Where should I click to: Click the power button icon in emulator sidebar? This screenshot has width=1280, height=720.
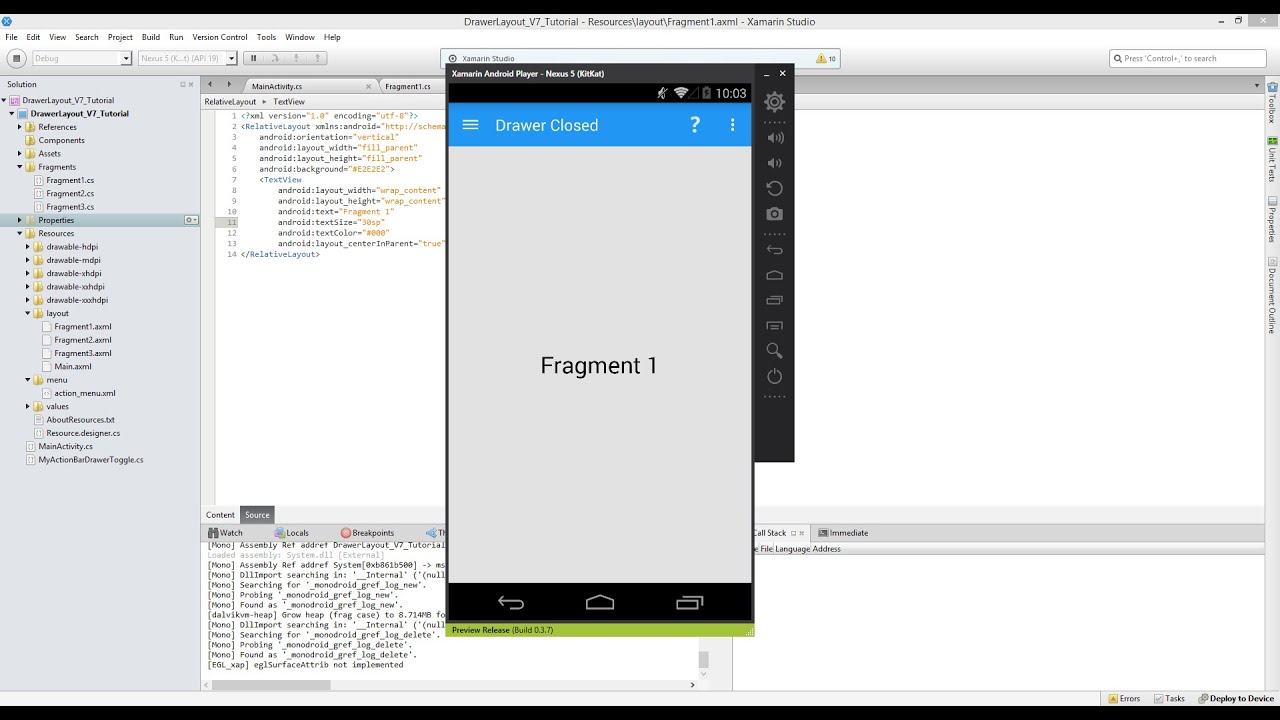774,376
